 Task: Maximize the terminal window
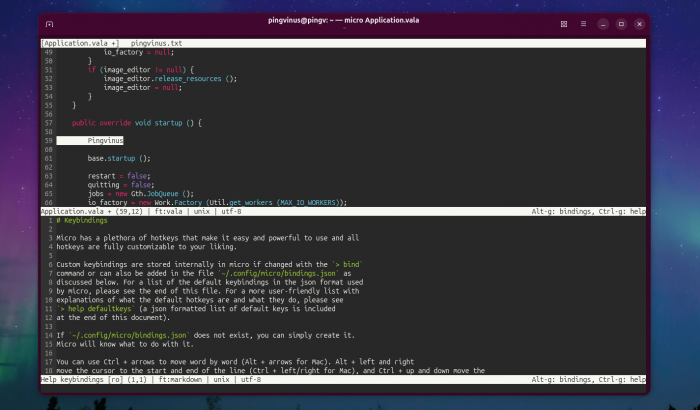[621, 24]
